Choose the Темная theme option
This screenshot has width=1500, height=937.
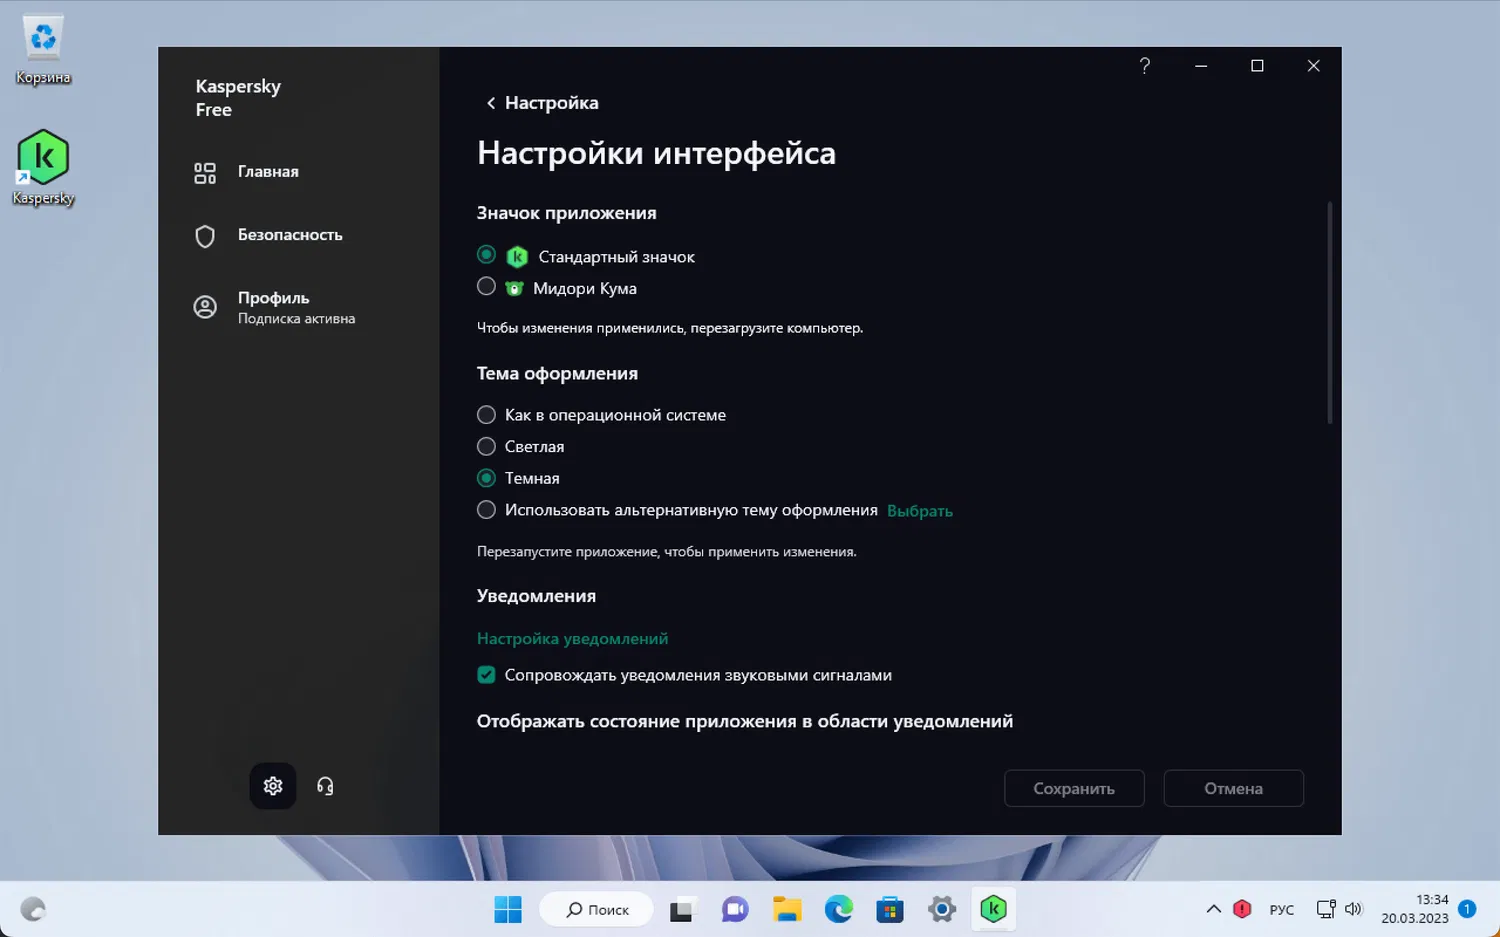coord(486,479)
